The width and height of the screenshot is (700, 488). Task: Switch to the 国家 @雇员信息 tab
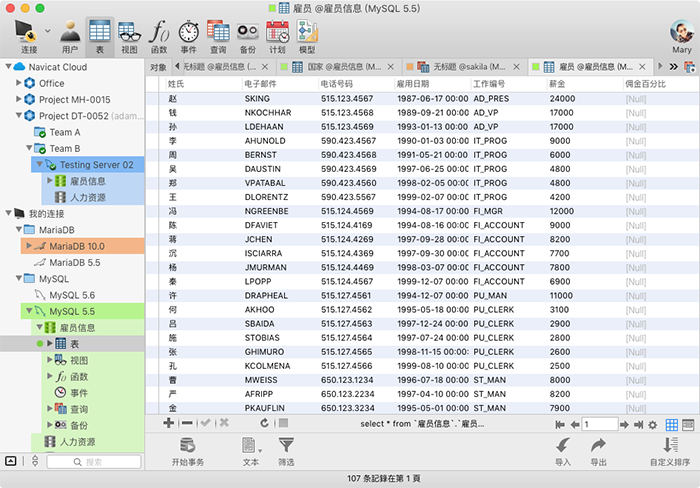pos(337,67)
